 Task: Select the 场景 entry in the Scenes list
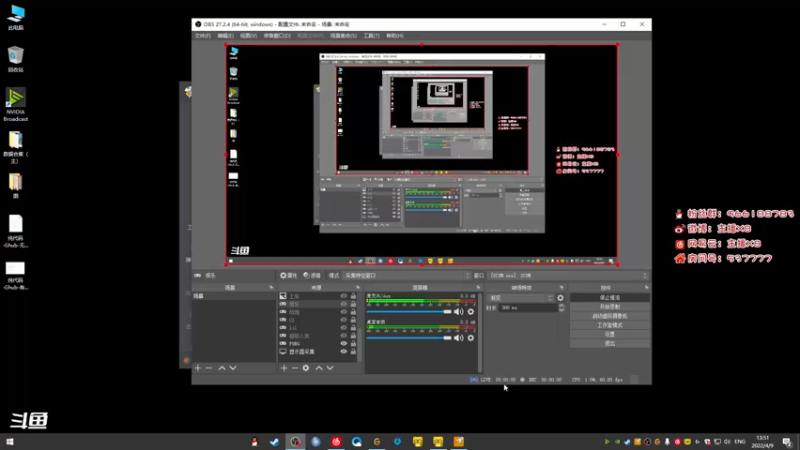233,296
